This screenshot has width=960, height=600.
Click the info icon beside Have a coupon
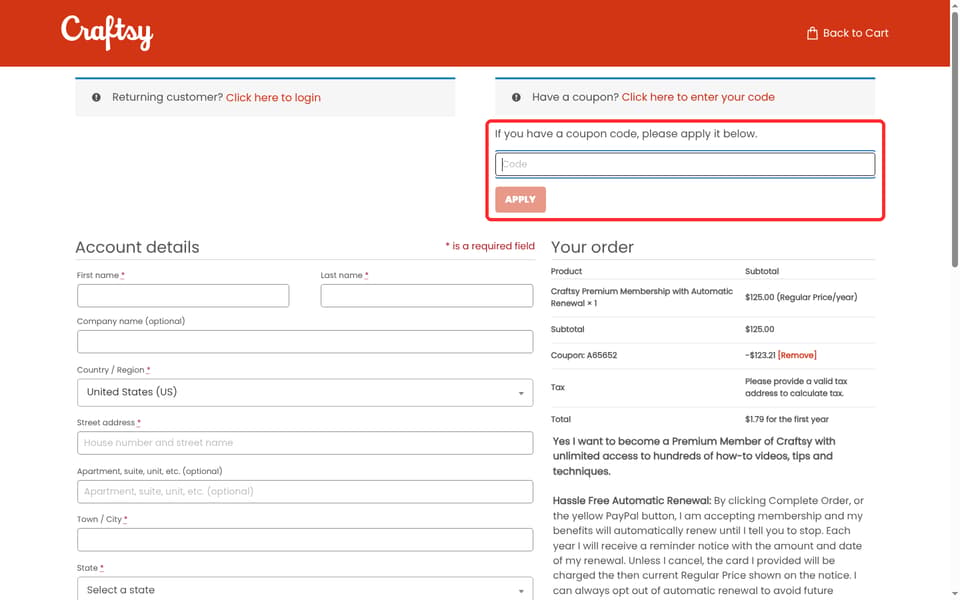pos(516,97)
